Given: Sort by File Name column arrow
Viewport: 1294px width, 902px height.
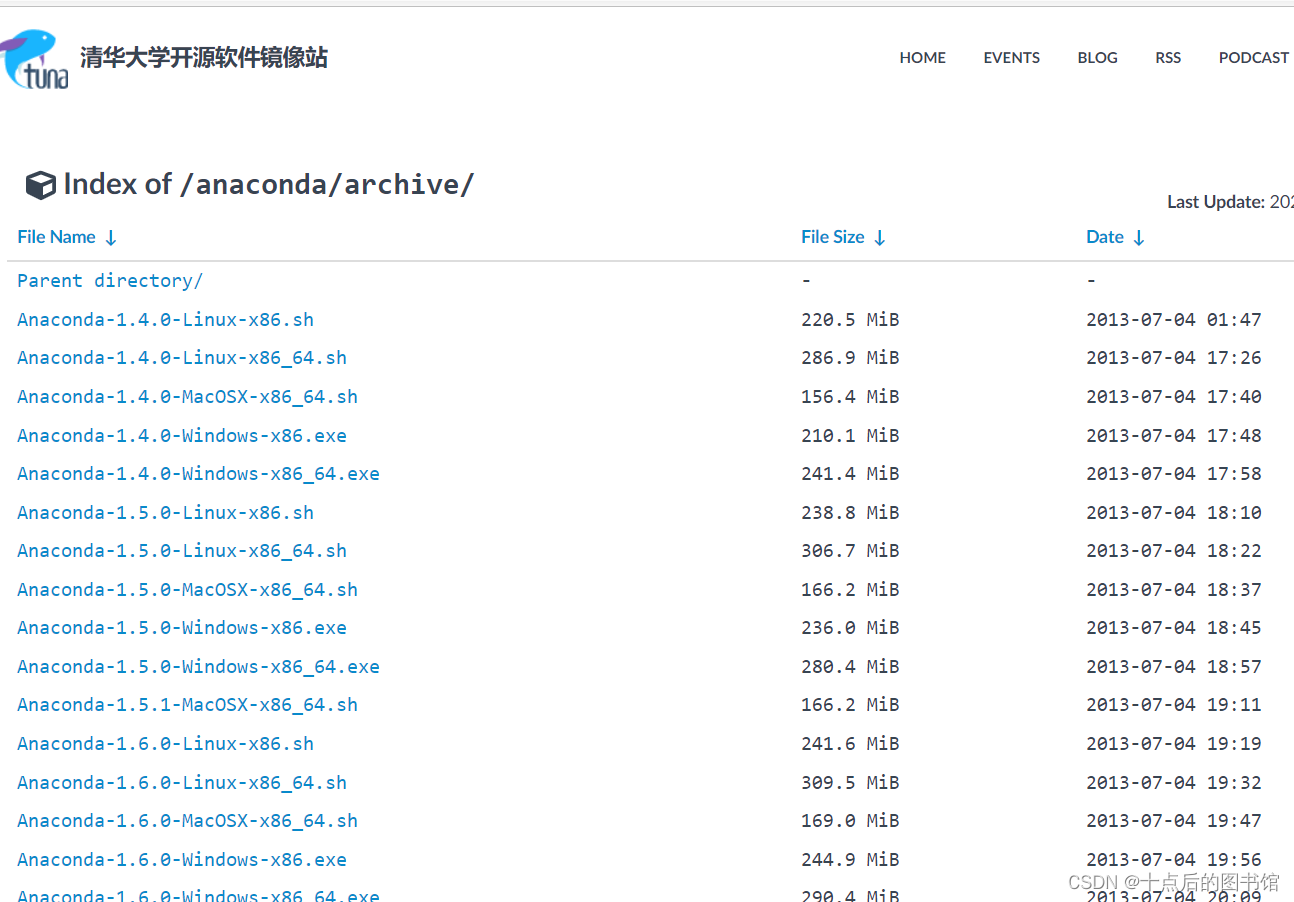Looking at the screenshot, I should pyautogui.click(x=111, y=238).
